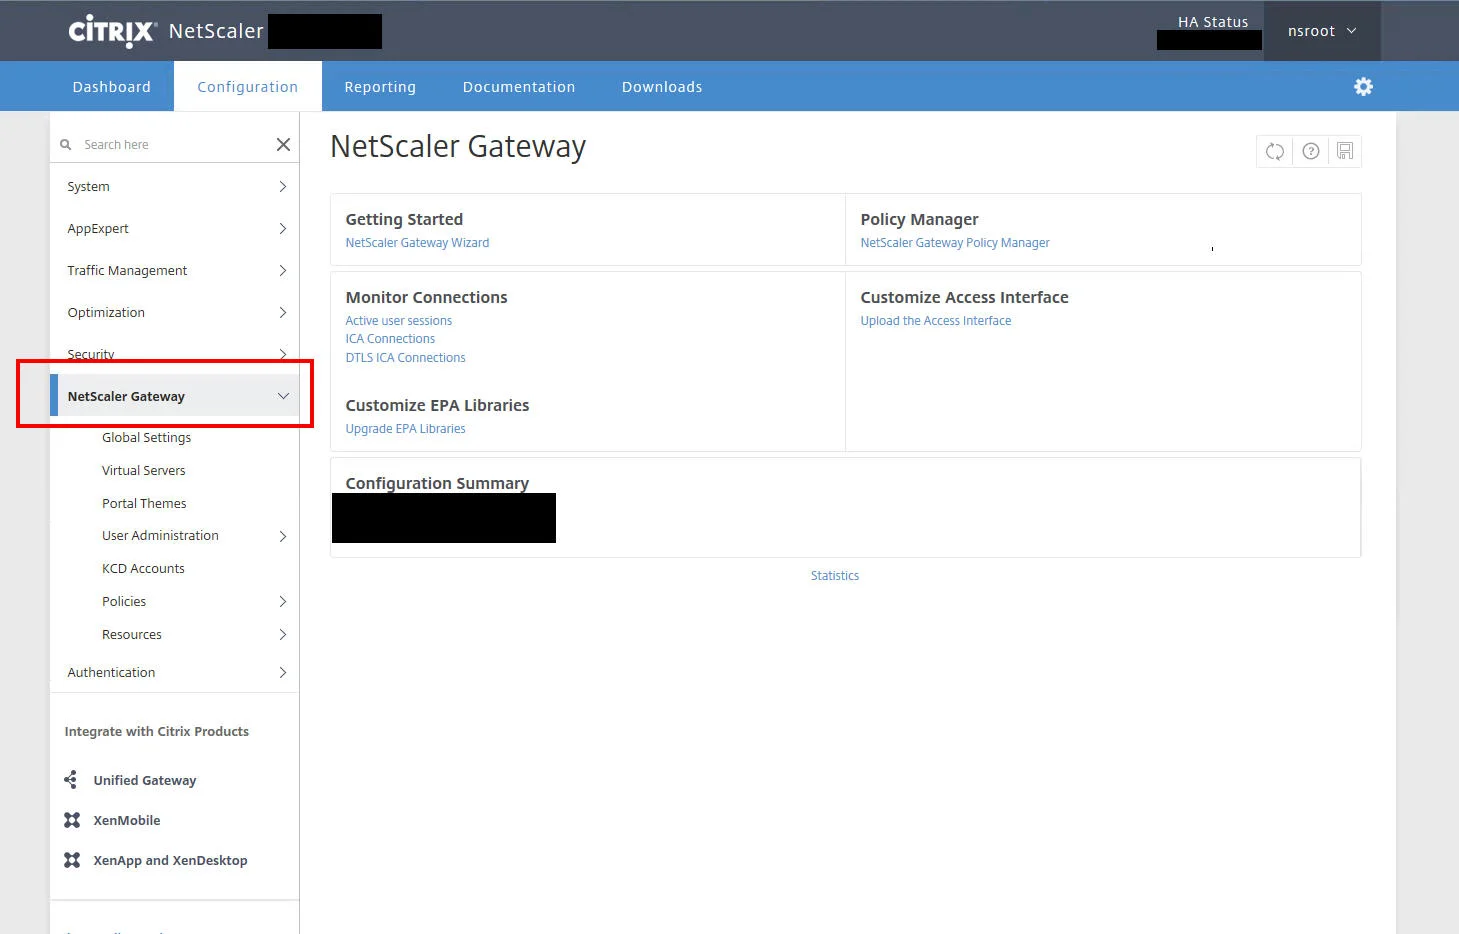Select User Administration tree item
Image resolution: width=1459 pixels, height=934 pixels.
160,536
